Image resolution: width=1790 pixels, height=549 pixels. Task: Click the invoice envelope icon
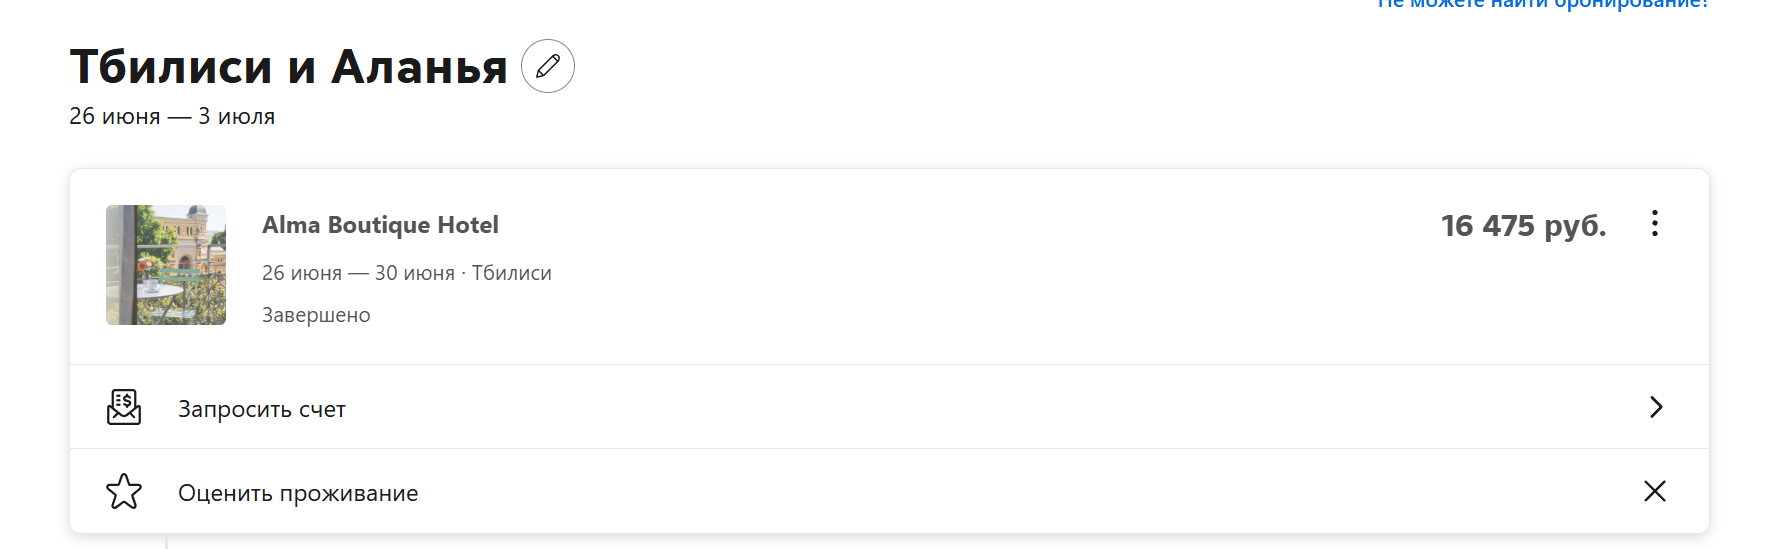tap(124, 407)
